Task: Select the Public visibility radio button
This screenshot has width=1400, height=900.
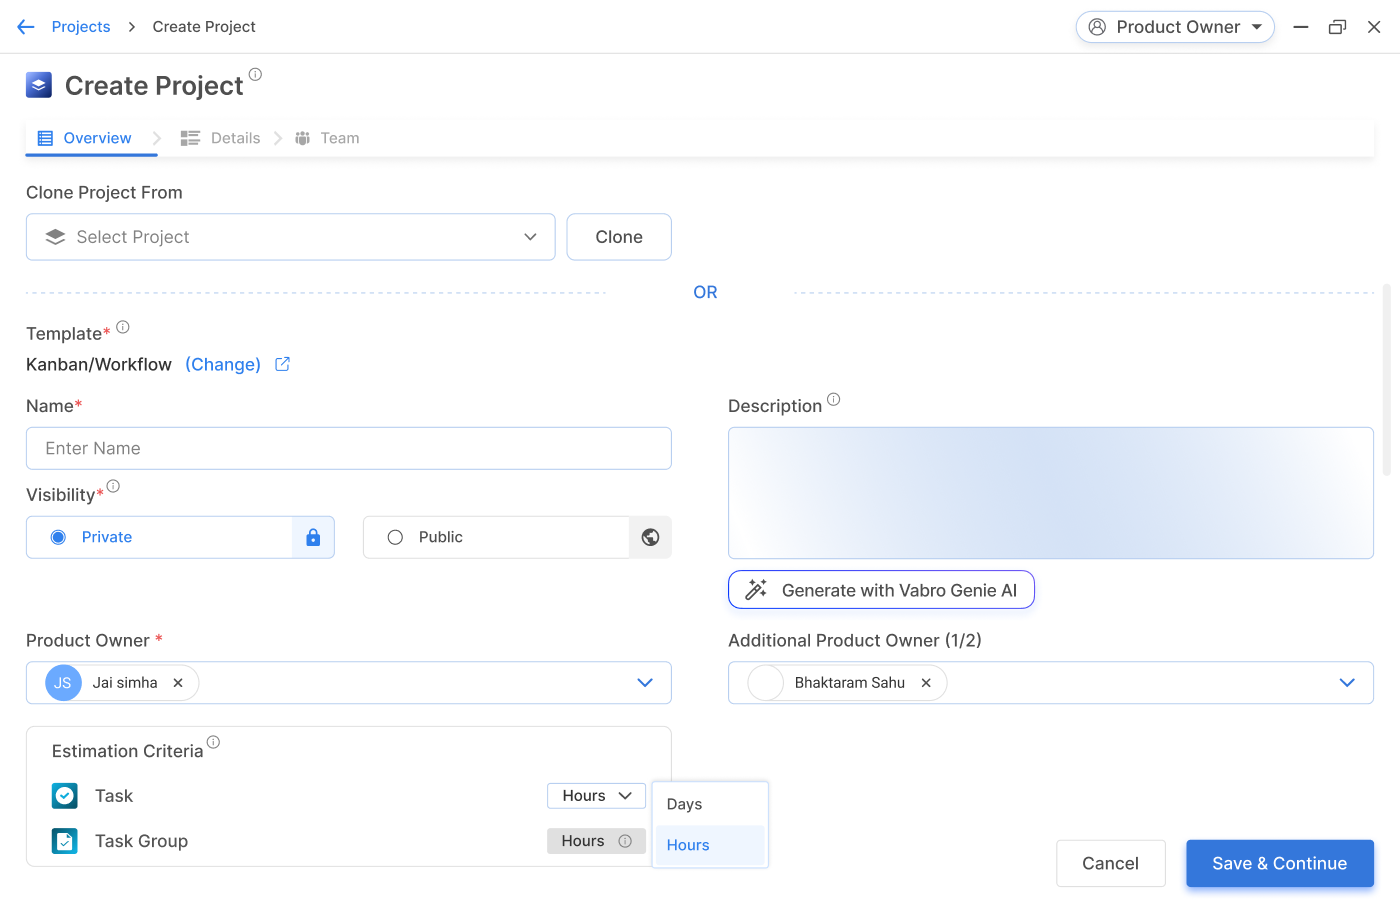Action: 395,537
